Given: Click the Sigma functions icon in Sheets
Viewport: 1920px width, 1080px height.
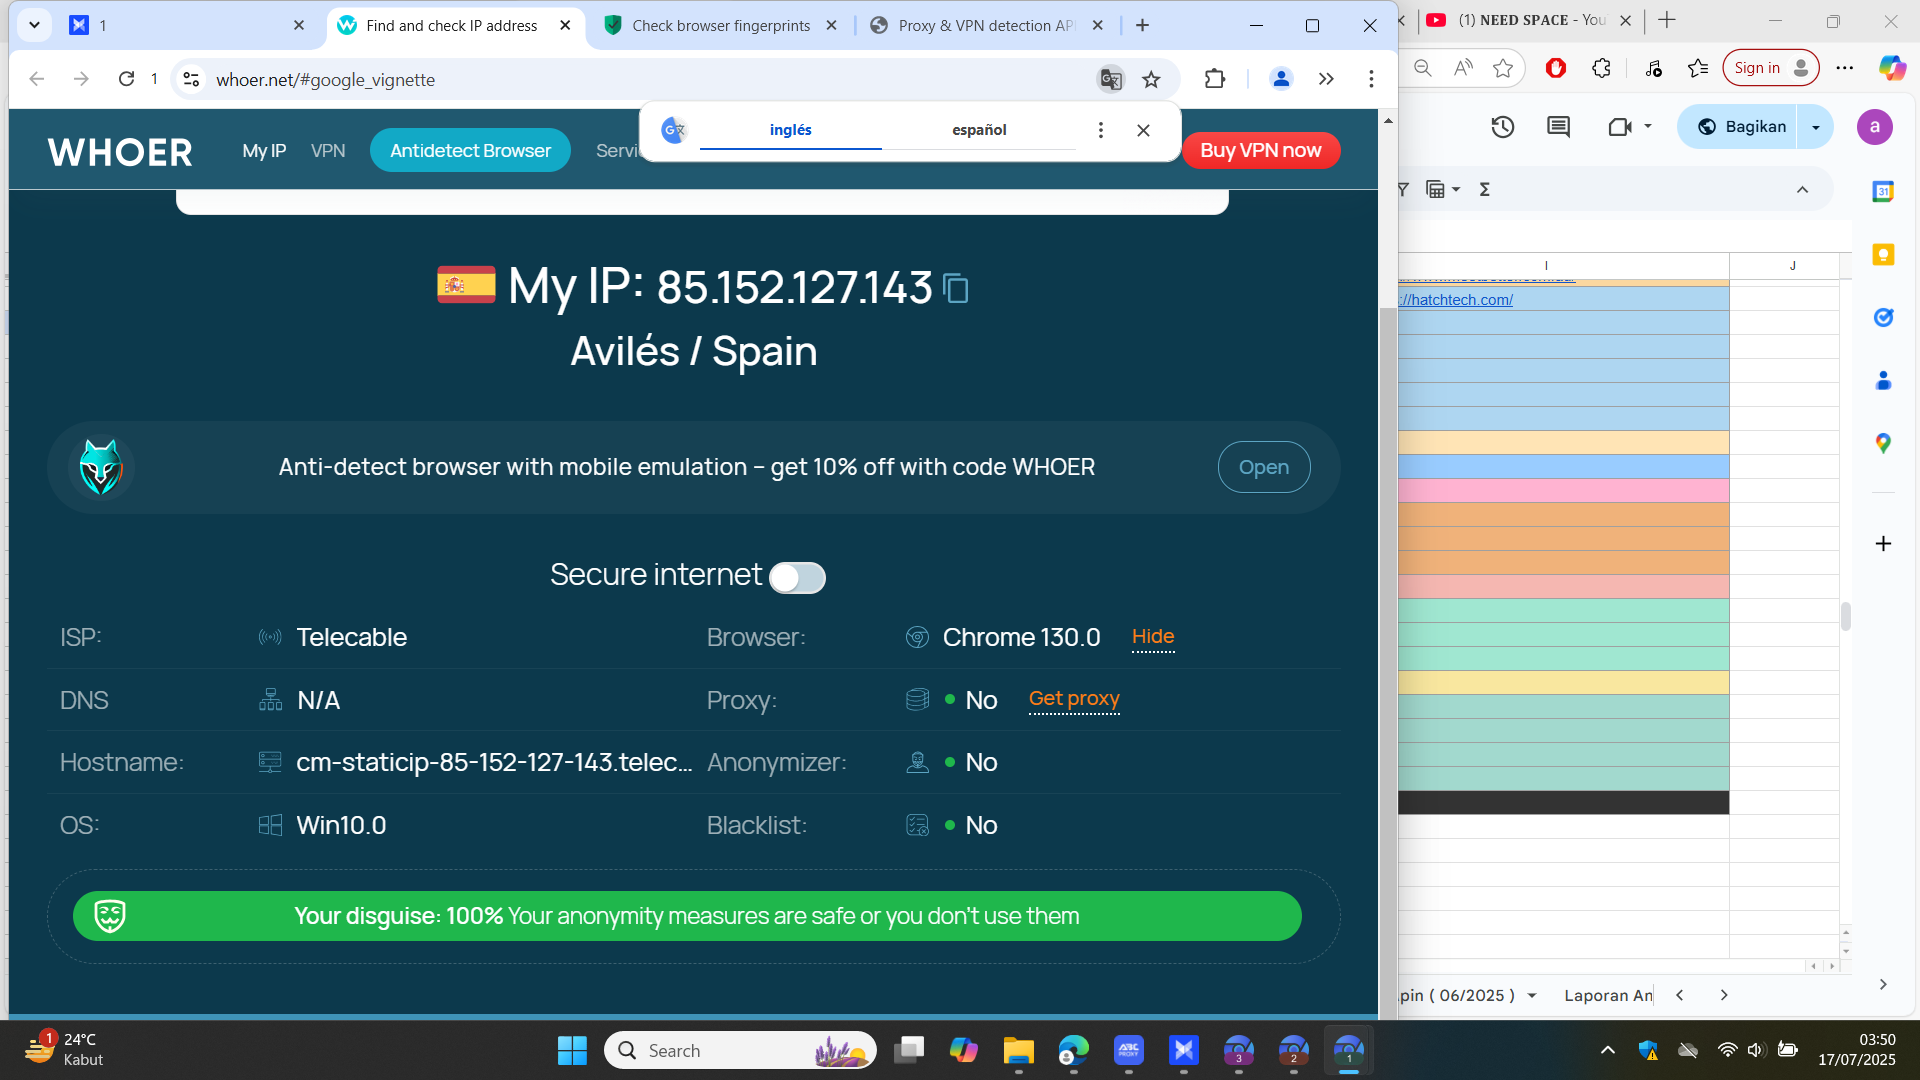Looking at the screenshot, I should pyautogui.click(x=1485, y=189).
